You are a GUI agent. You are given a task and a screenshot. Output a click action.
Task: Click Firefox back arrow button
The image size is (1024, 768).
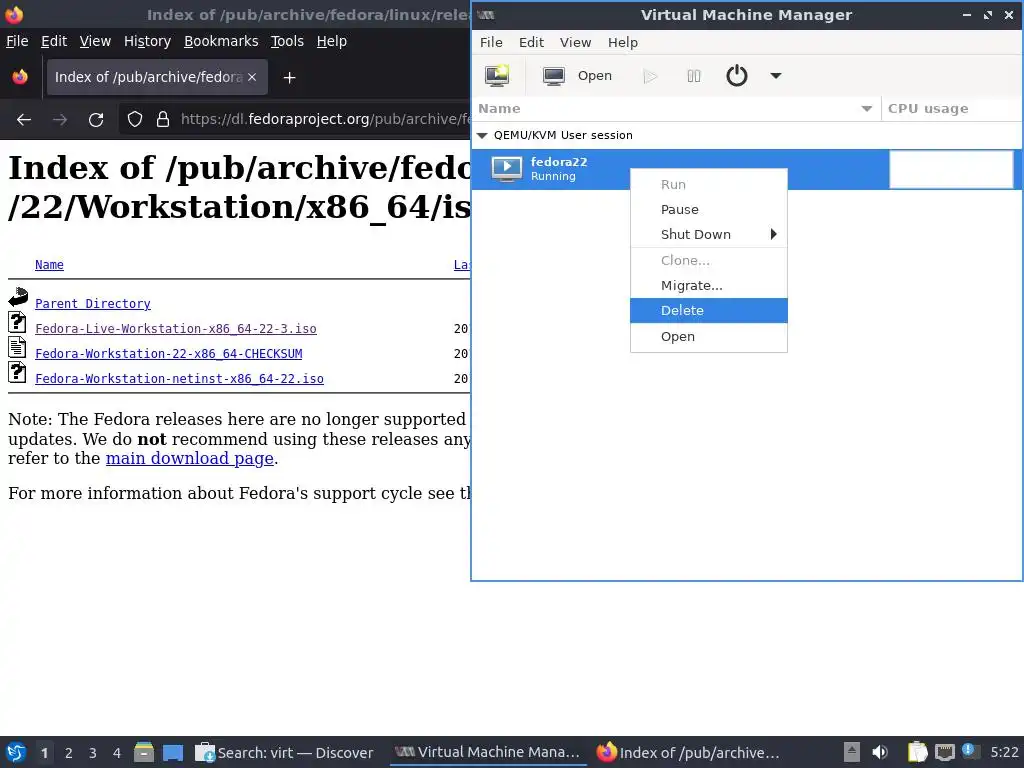coord(24,120)
